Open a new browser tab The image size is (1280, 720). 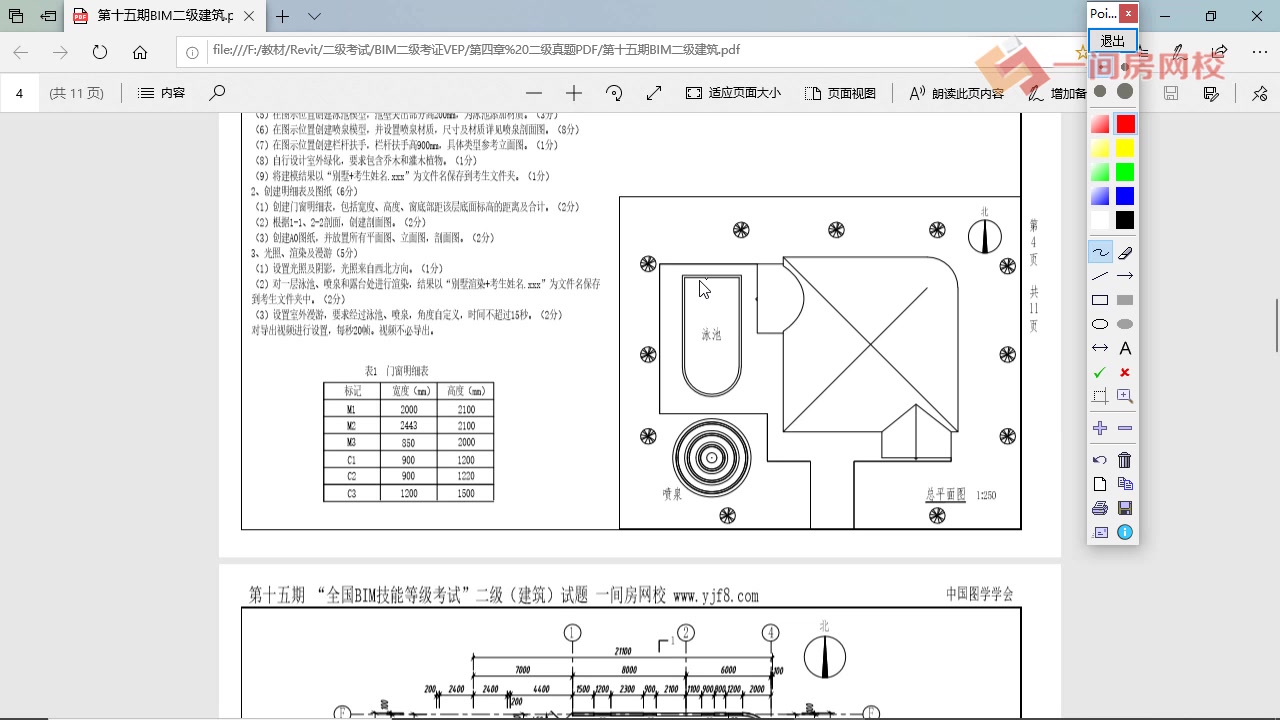(281, 16)
